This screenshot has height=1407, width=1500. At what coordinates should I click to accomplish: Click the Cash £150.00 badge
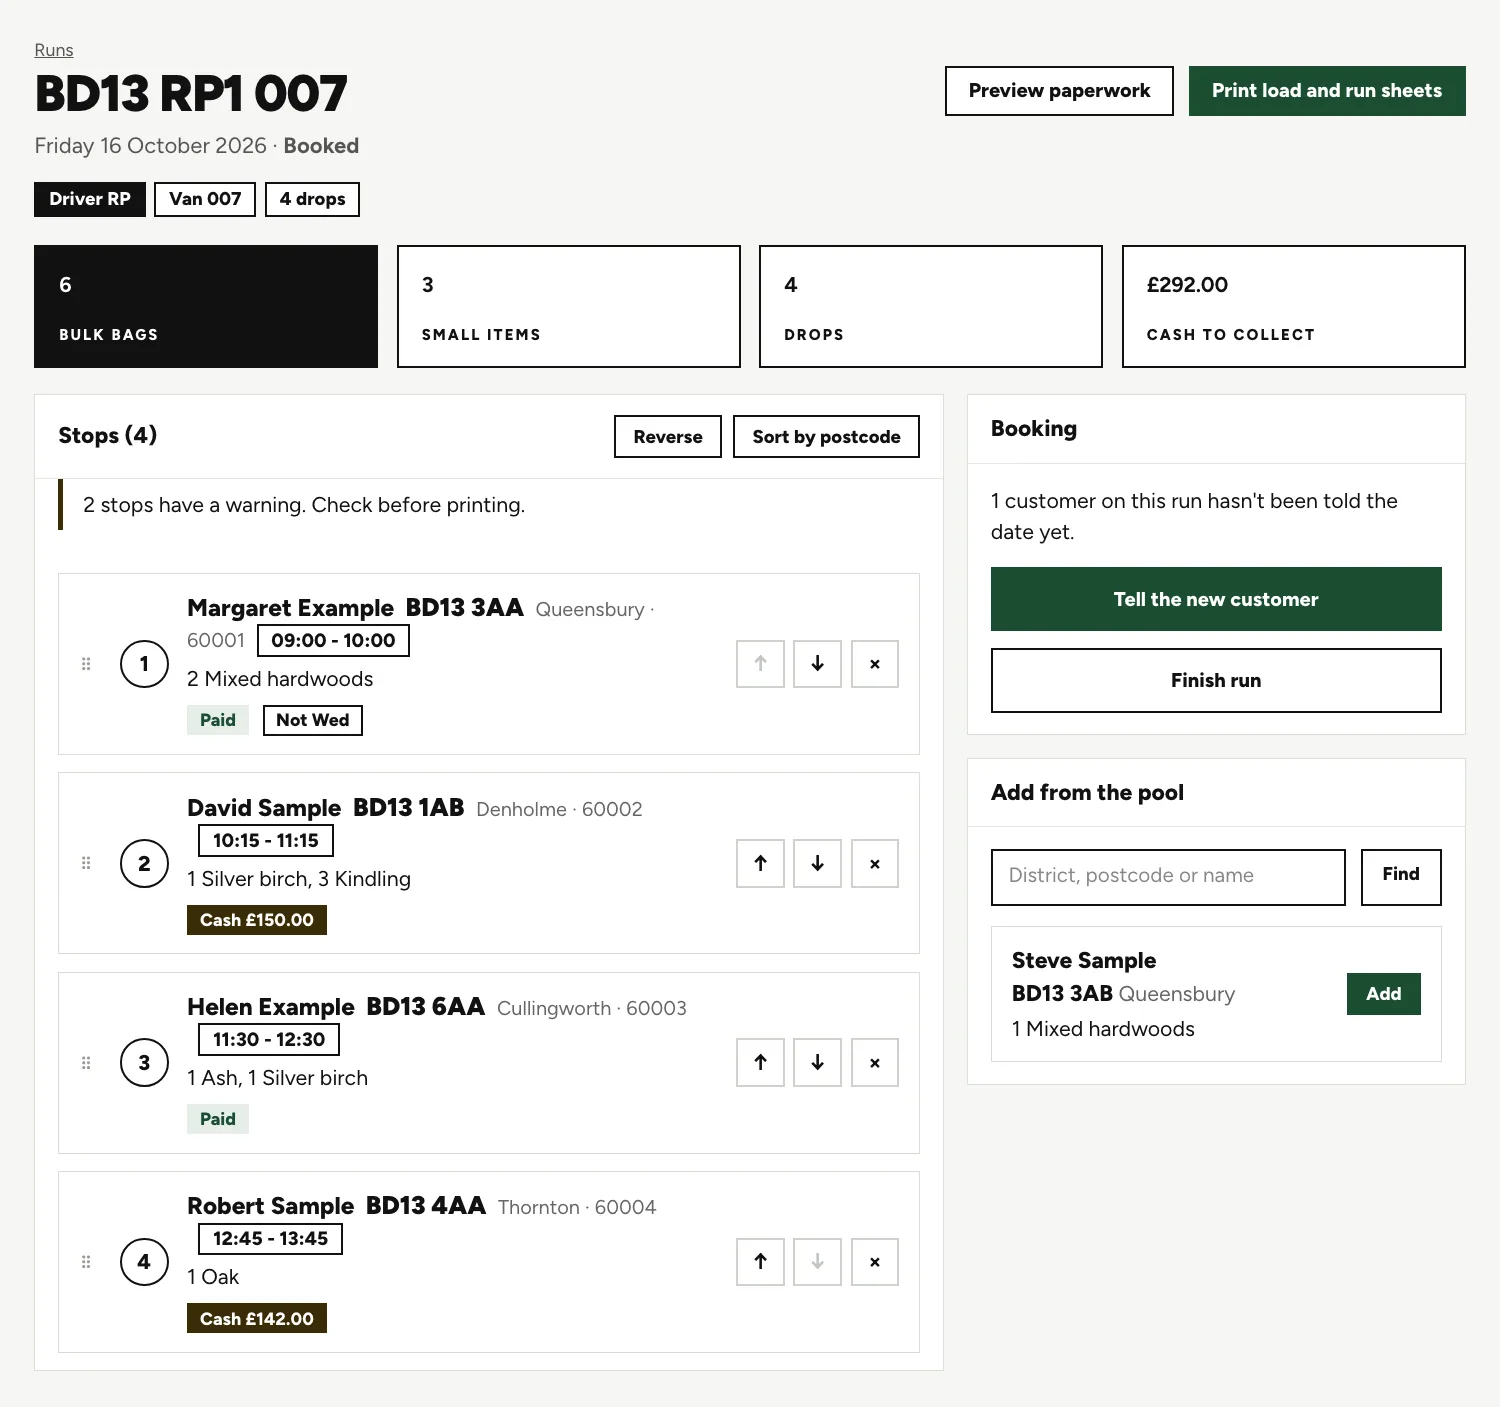257,920
